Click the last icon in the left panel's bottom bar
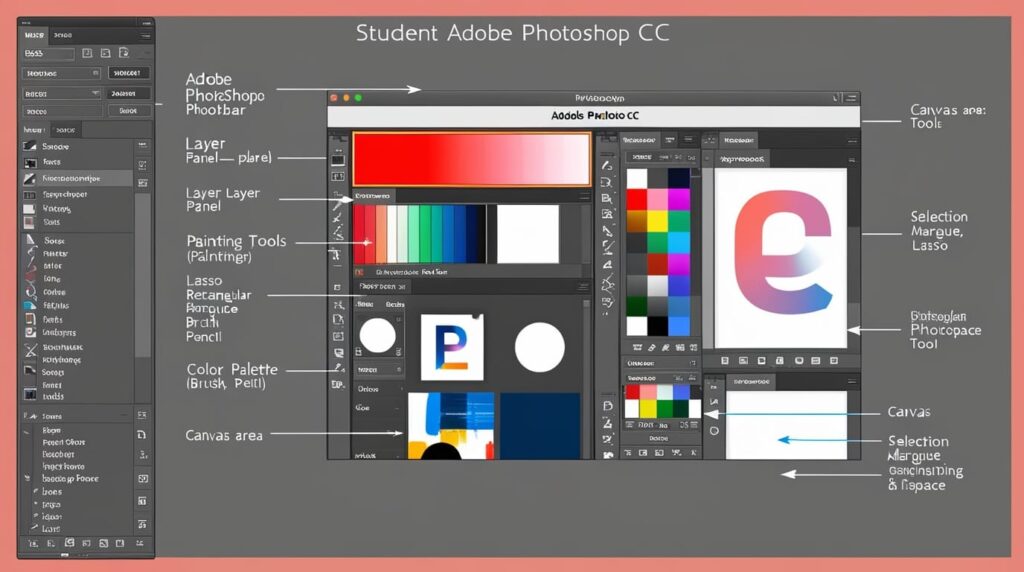 coord(140,543)
